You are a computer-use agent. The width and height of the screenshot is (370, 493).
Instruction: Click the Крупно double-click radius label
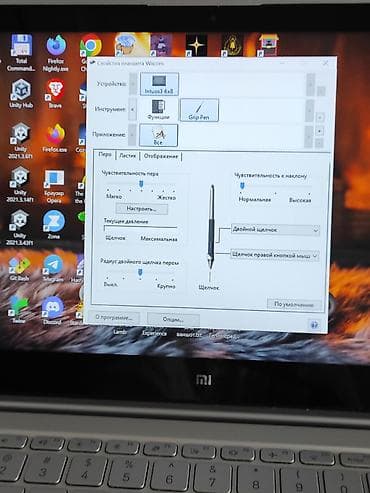point(166,286)
